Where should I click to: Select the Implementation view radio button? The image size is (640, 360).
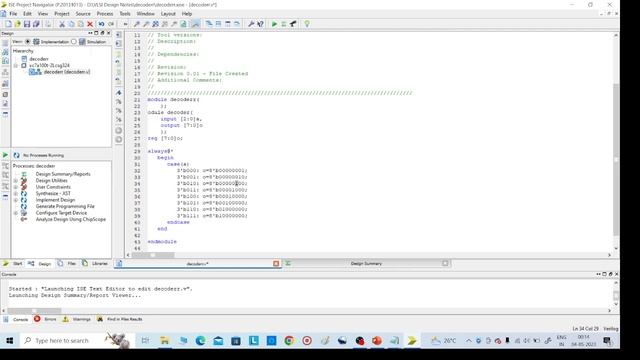coord(27,42)
